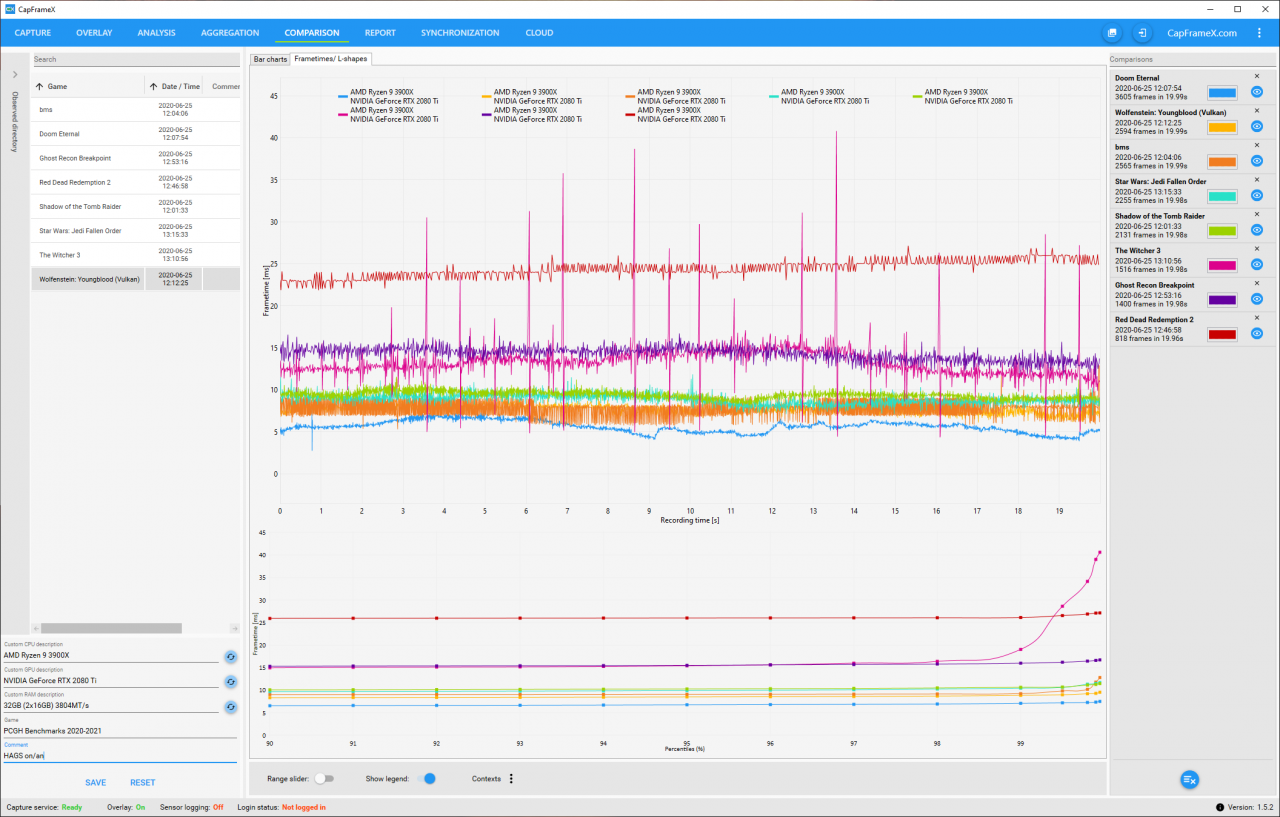Remove Wolfenstein: Youngblood from comparisons
Image resolution: width=1280 pixels, height=817 pixels.
pos(1257,111)
